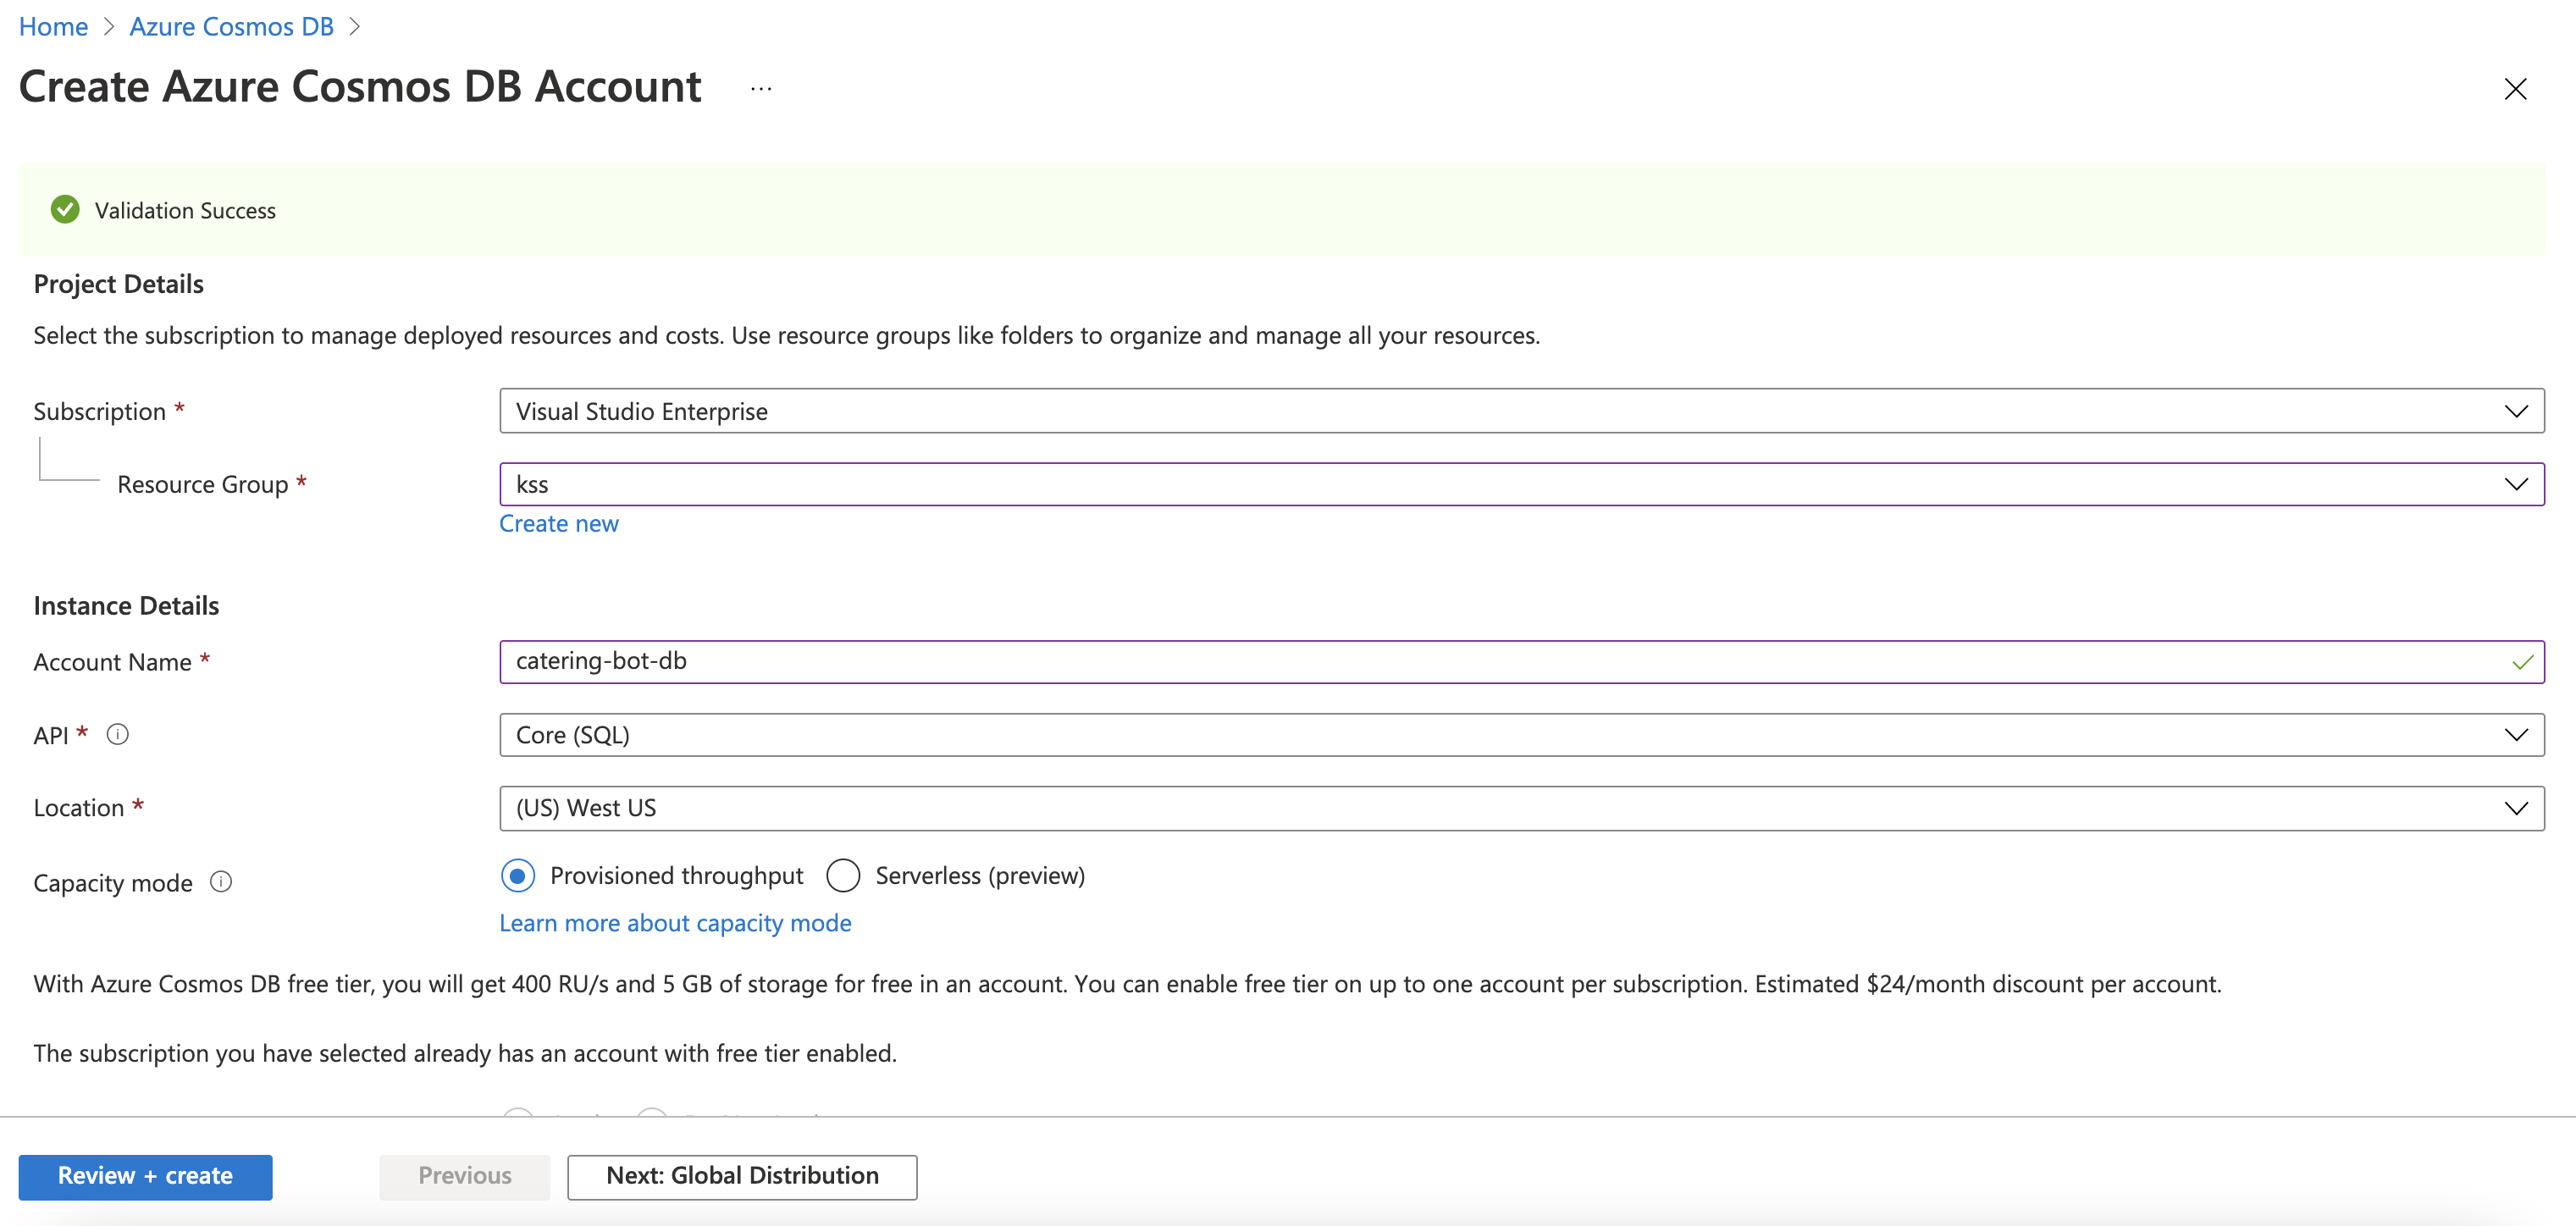Select Provisioned throughput capacity mode

point(518,876)
